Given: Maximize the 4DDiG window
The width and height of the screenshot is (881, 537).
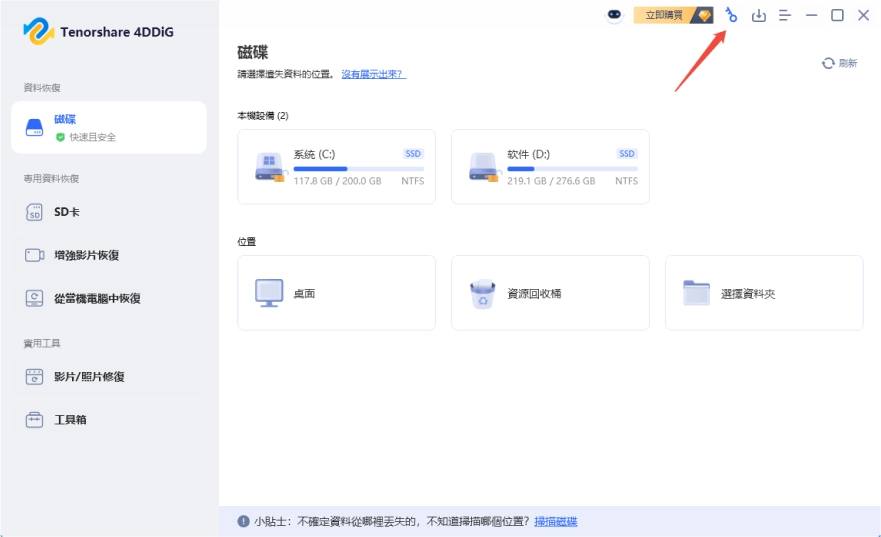Looking at the screenshot, I should click(837, 15).
